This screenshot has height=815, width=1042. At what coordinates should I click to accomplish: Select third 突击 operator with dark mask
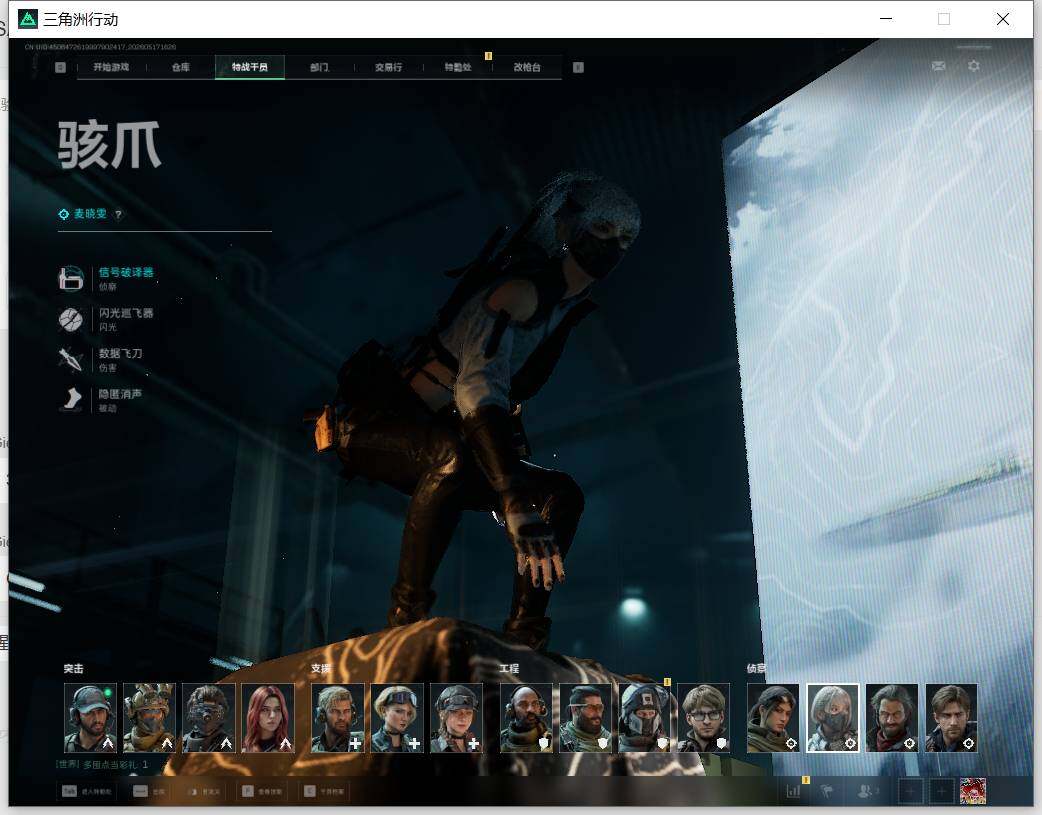[209, 718]
